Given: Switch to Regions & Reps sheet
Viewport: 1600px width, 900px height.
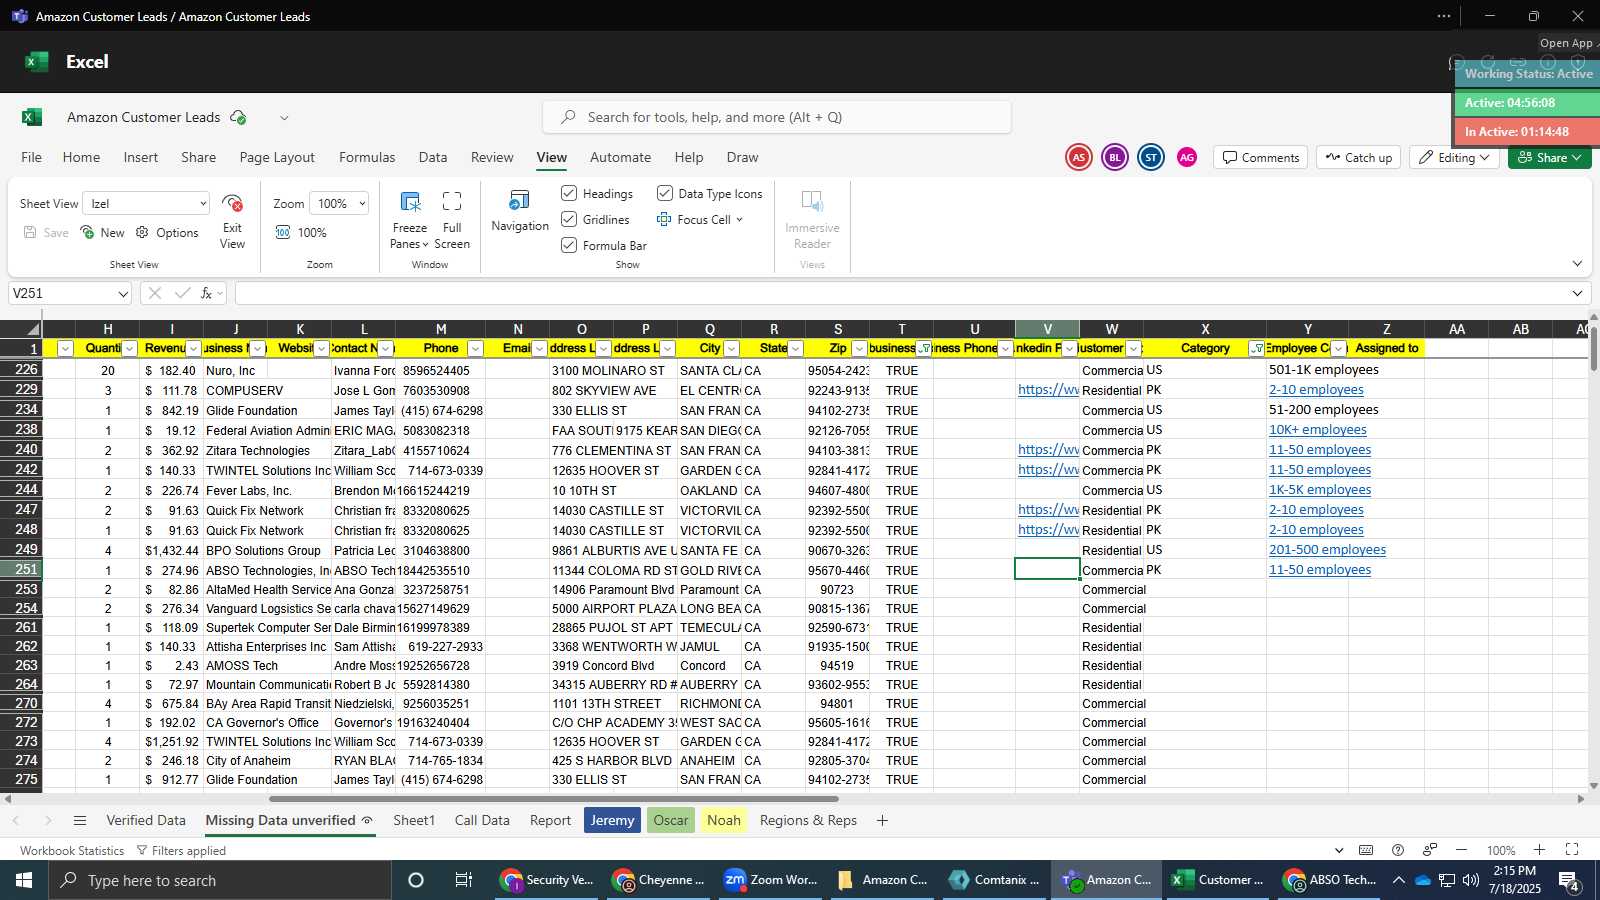Looking at the screenshot, I should [x=808, y=820].
